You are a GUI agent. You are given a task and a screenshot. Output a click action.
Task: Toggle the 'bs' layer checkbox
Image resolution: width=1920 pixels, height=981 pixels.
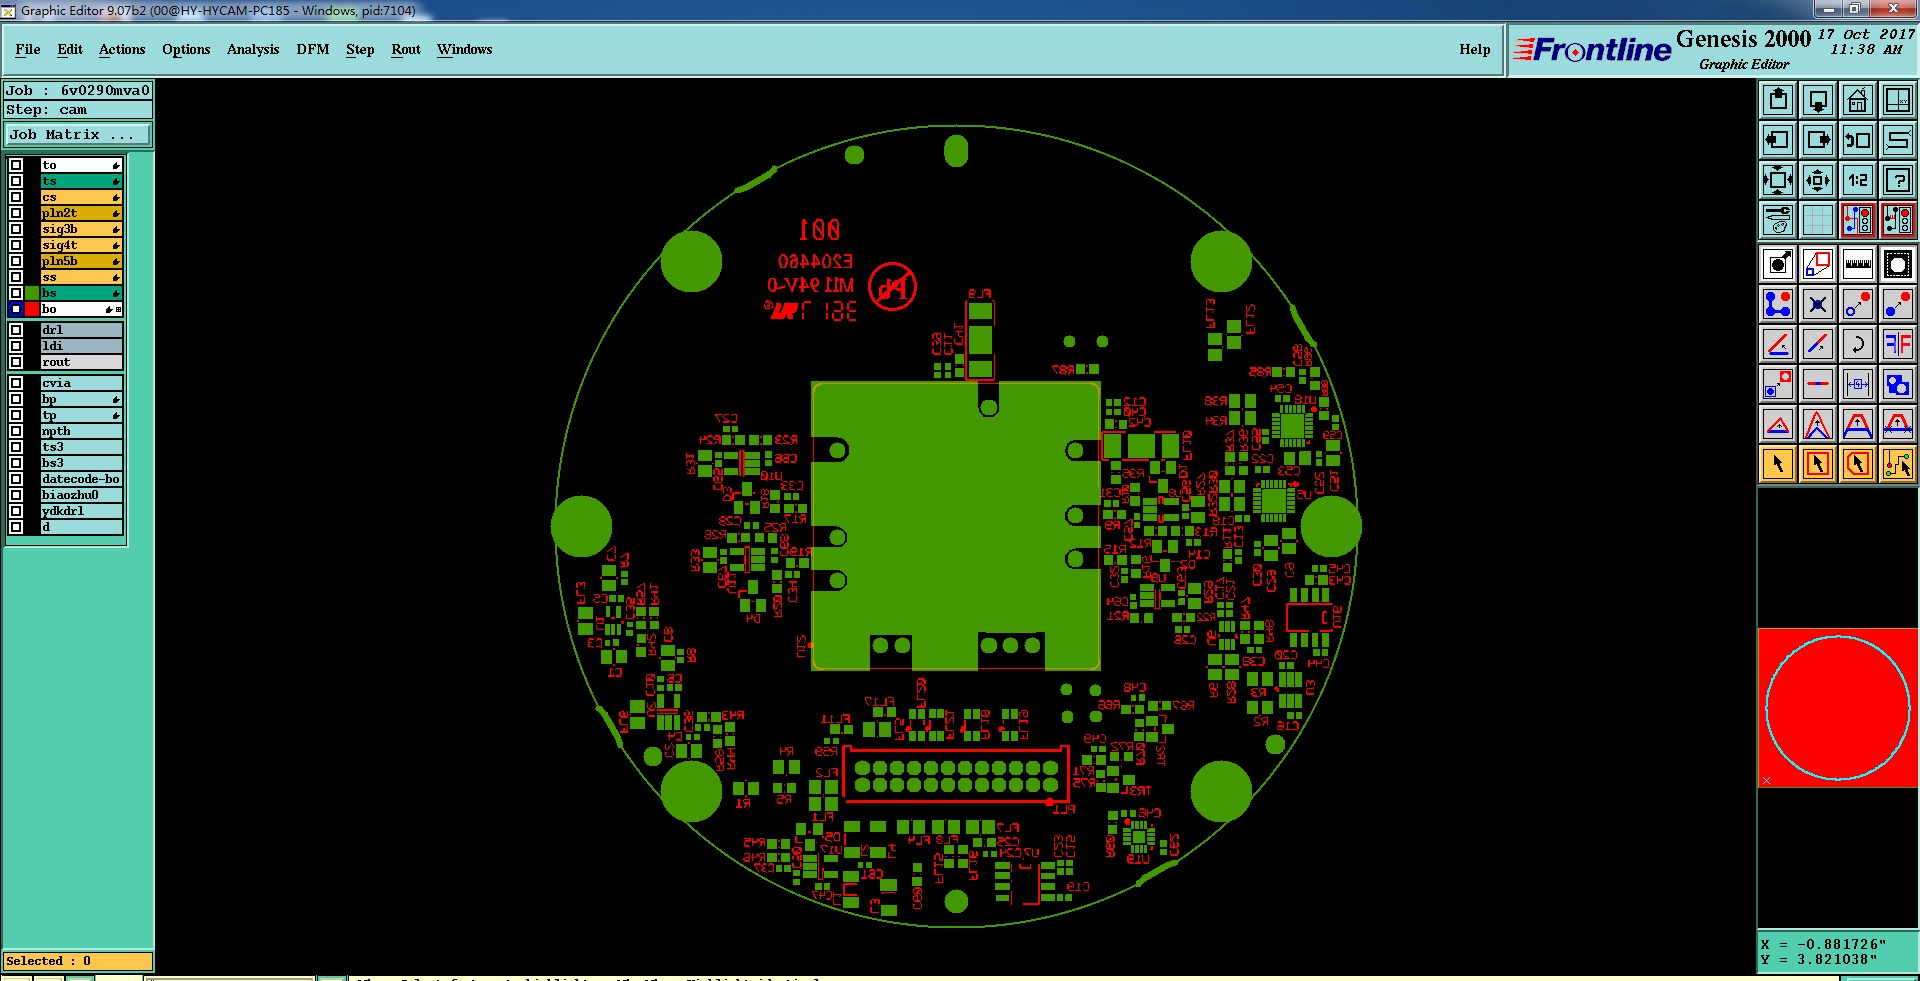coord(16,293)
